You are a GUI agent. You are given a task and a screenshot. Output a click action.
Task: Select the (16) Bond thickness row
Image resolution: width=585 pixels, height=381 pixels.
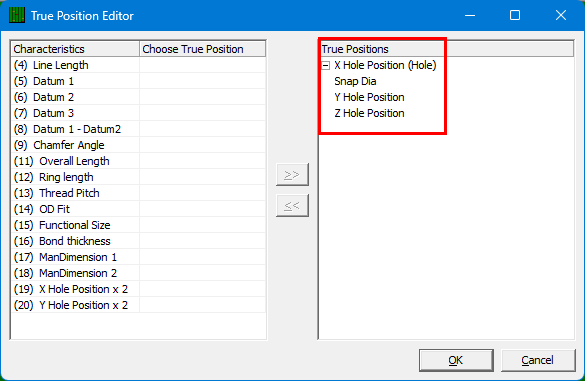pos(138,241)
